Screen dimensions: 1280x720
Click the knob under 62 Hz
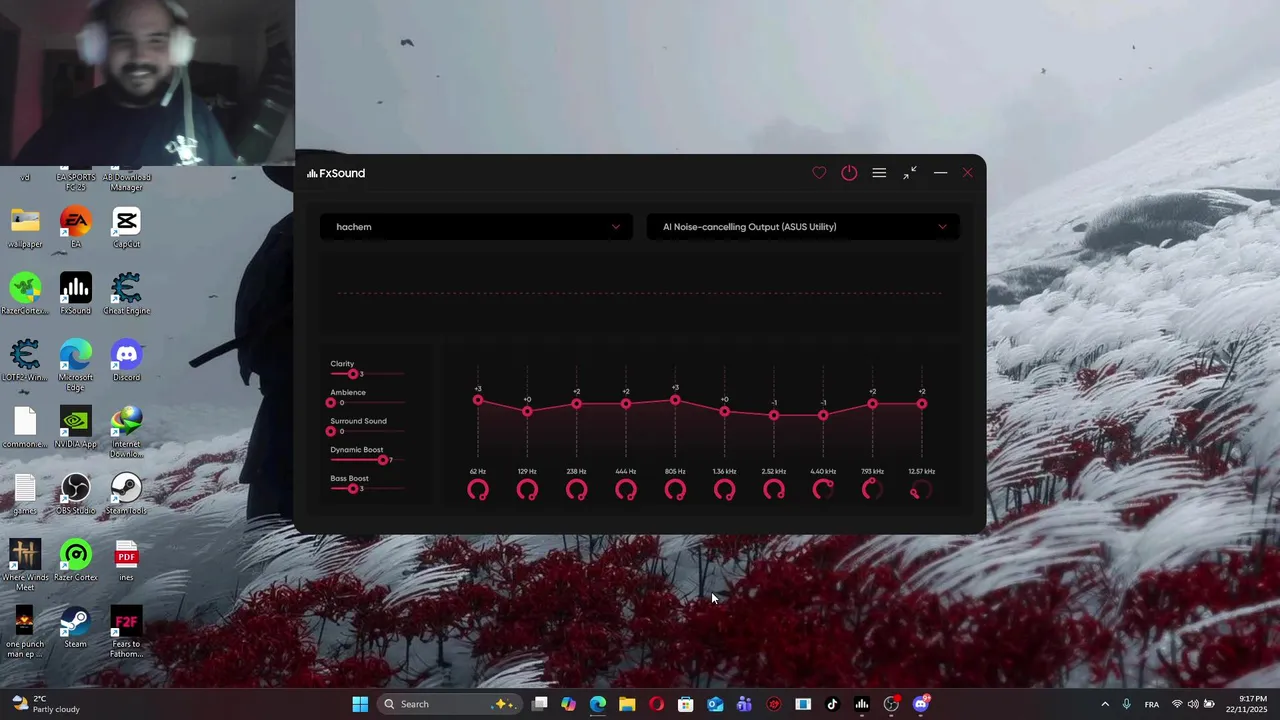(x=478, y=490)
